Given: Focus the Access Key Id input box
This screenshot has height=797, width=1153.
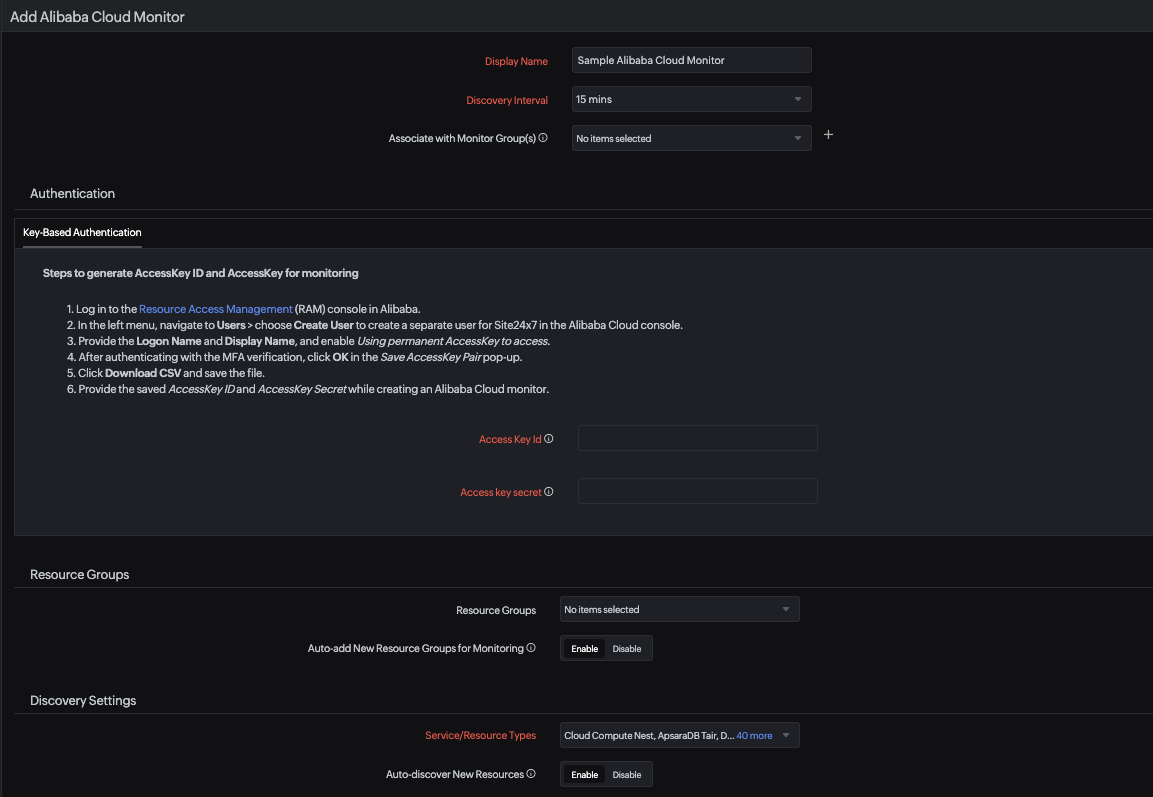Looking at the screenshot, I should pyautogui.click(x=697, y=437).
